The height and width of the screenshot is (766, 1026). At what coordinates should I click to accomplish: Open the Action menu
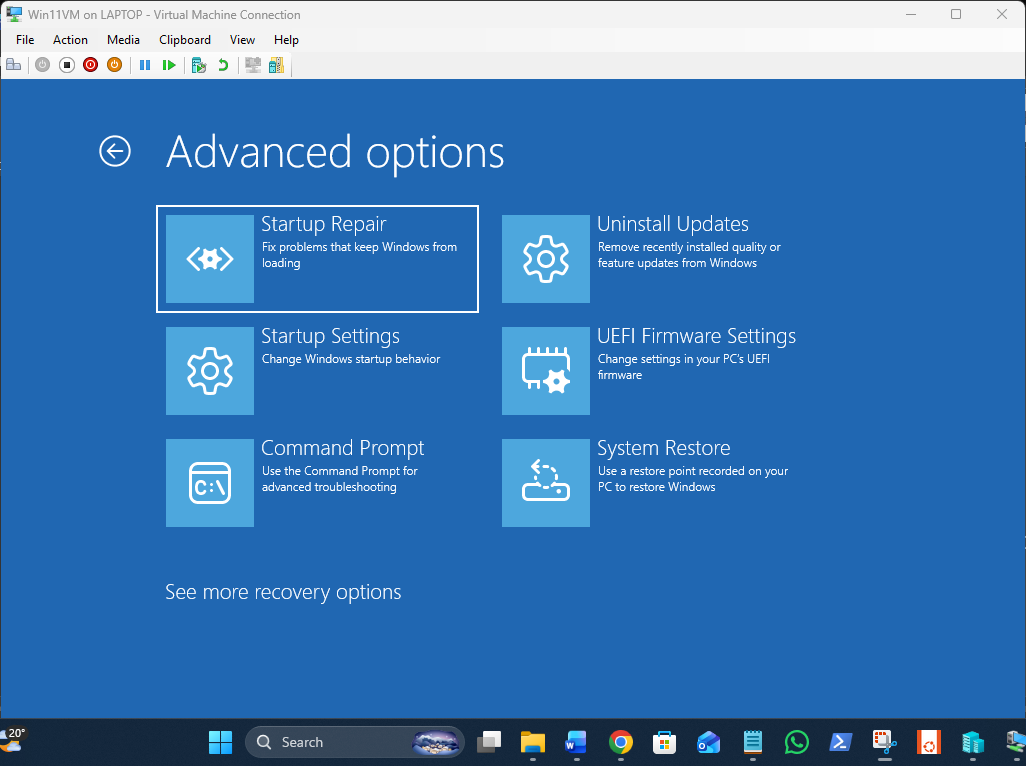point(70,40)
